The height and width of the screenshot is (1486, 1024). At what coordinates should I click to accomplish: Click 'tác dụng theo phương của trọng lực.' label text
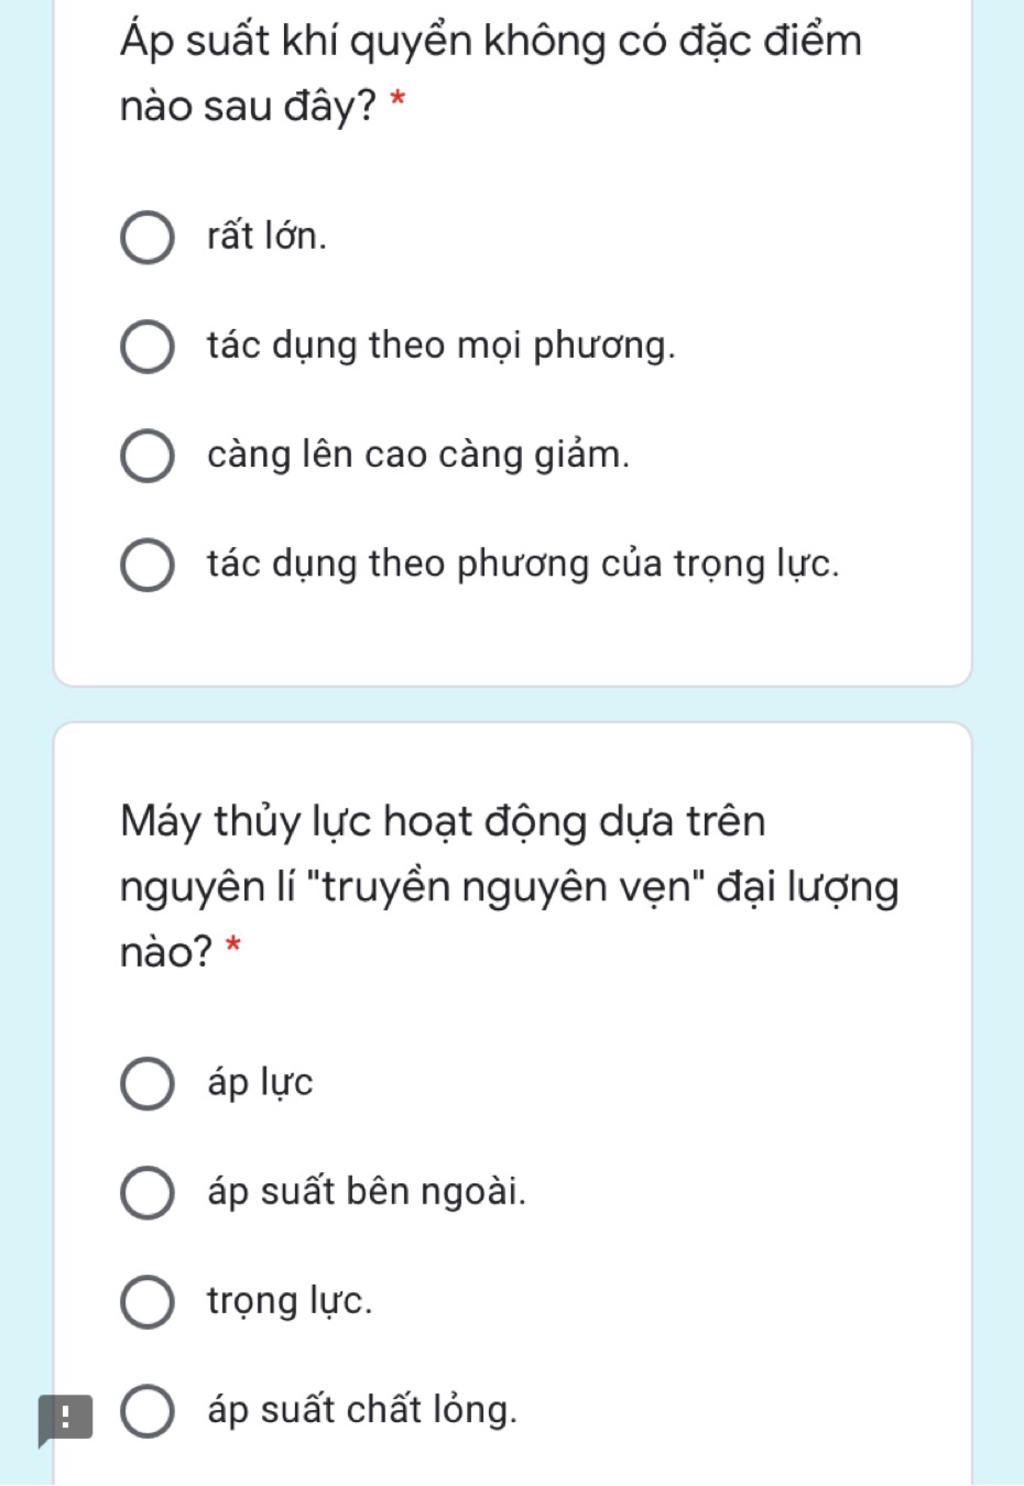pyautogui.click(x=523, y=565)
